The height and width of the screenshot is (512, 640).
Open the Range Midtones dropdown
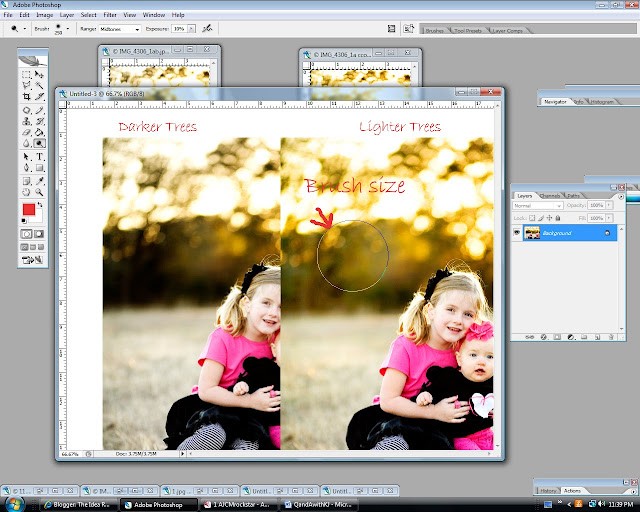pyautogui.click(x=120, y=29)
